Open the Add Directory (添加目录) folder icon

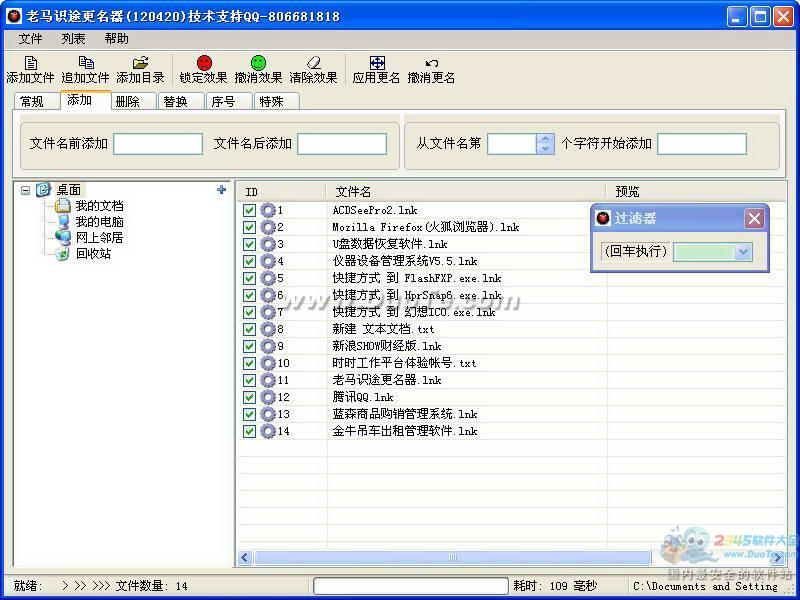(x=140, y=63)
